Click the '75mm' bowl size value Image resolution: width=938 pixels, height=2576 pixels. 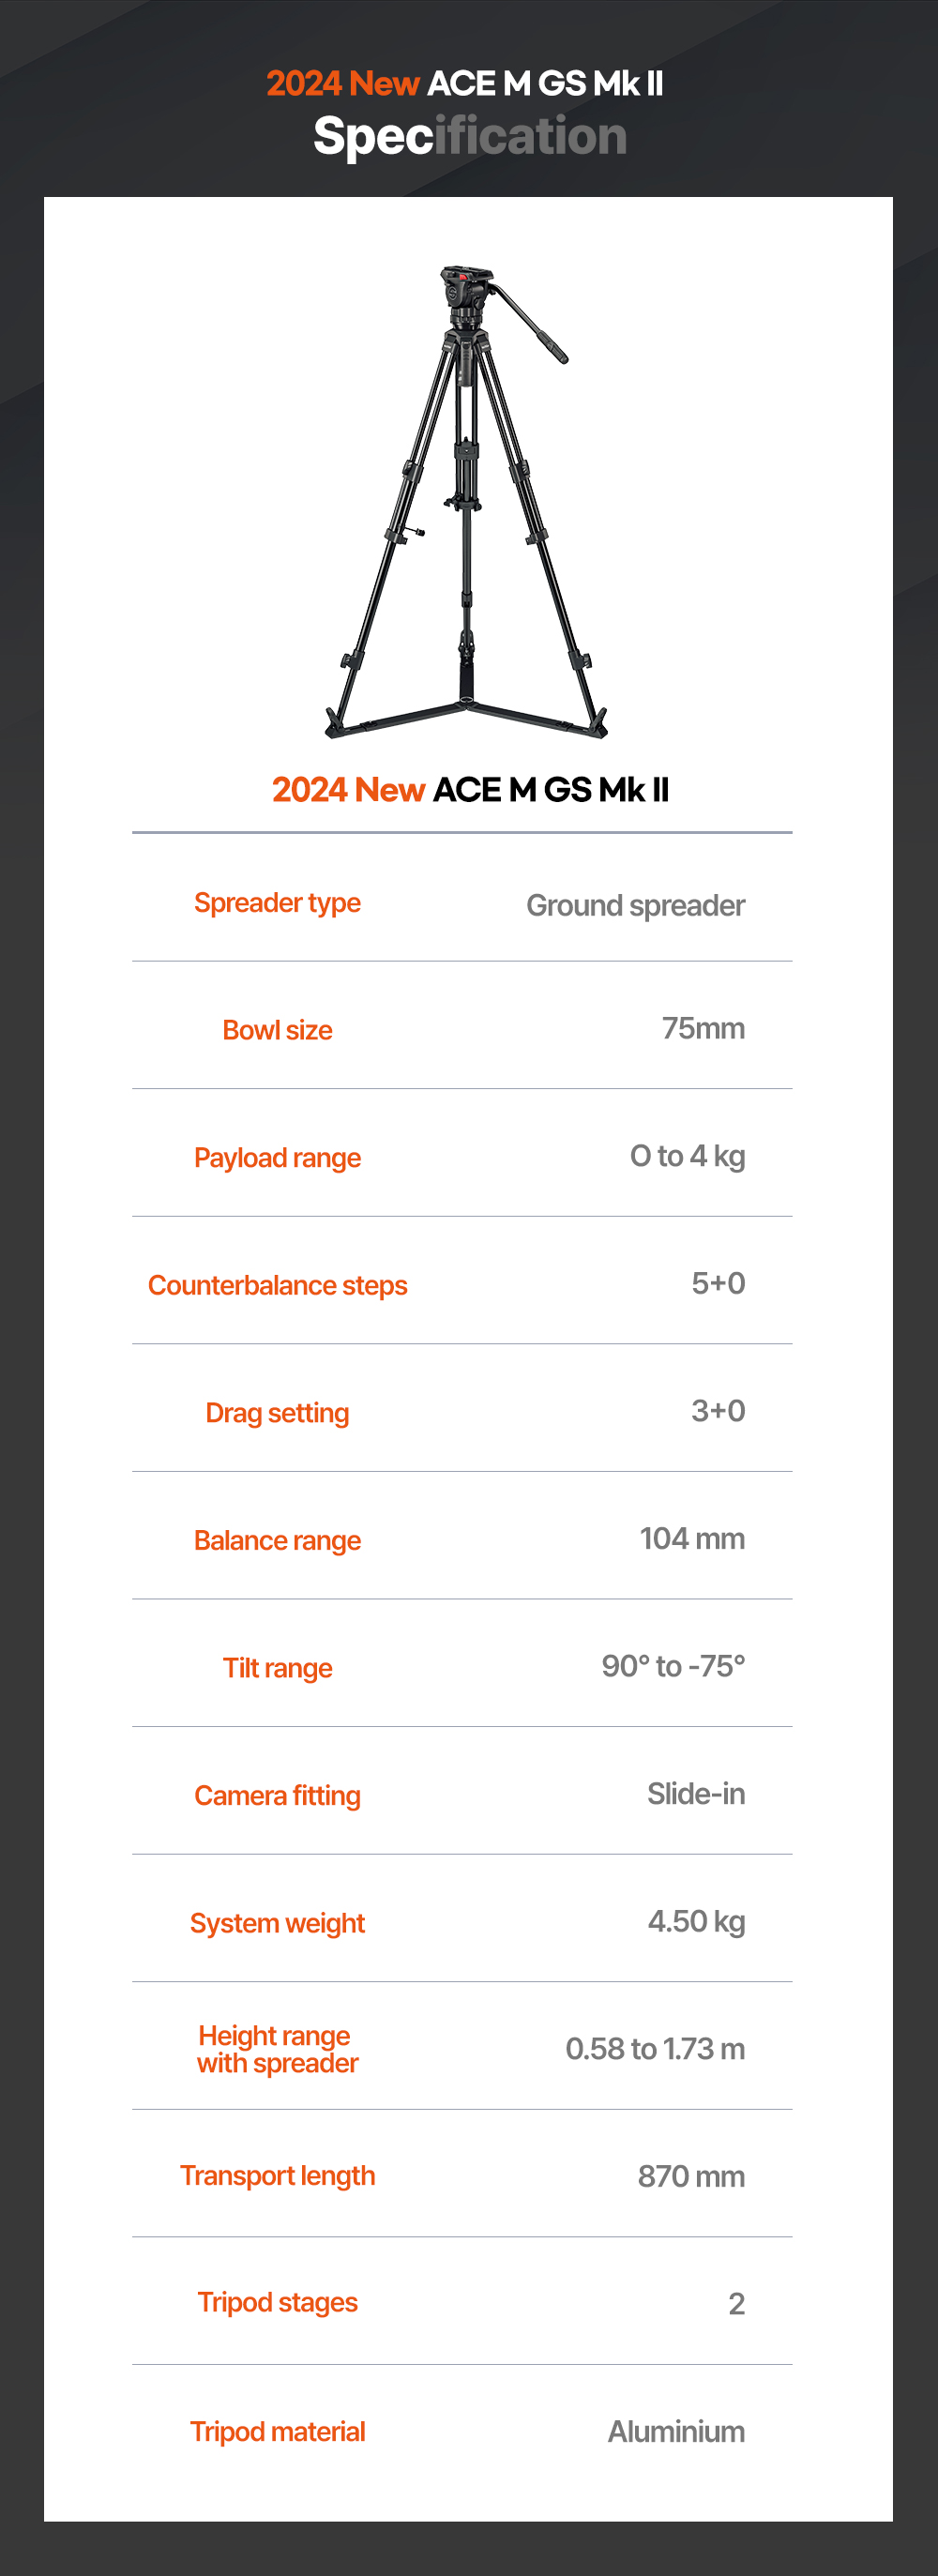pos(703,1028)
